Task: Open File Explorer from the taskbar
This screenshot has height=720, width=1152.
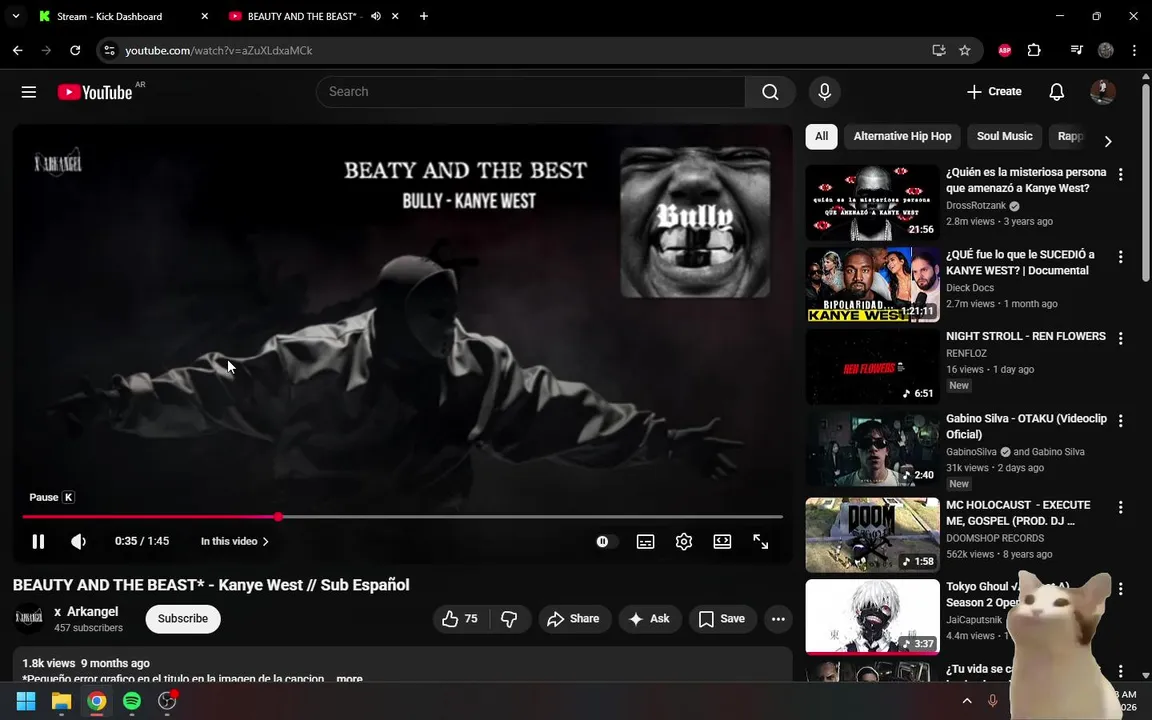Action: pos(61,701)
